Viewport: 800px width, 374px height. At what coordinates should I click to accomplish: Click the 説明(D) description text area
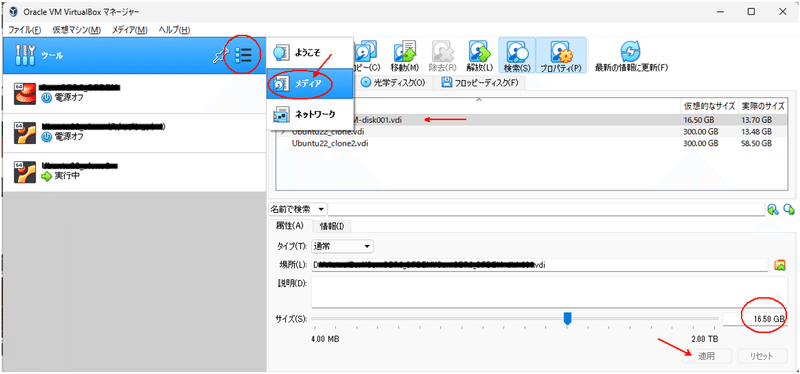coord(549,292)
